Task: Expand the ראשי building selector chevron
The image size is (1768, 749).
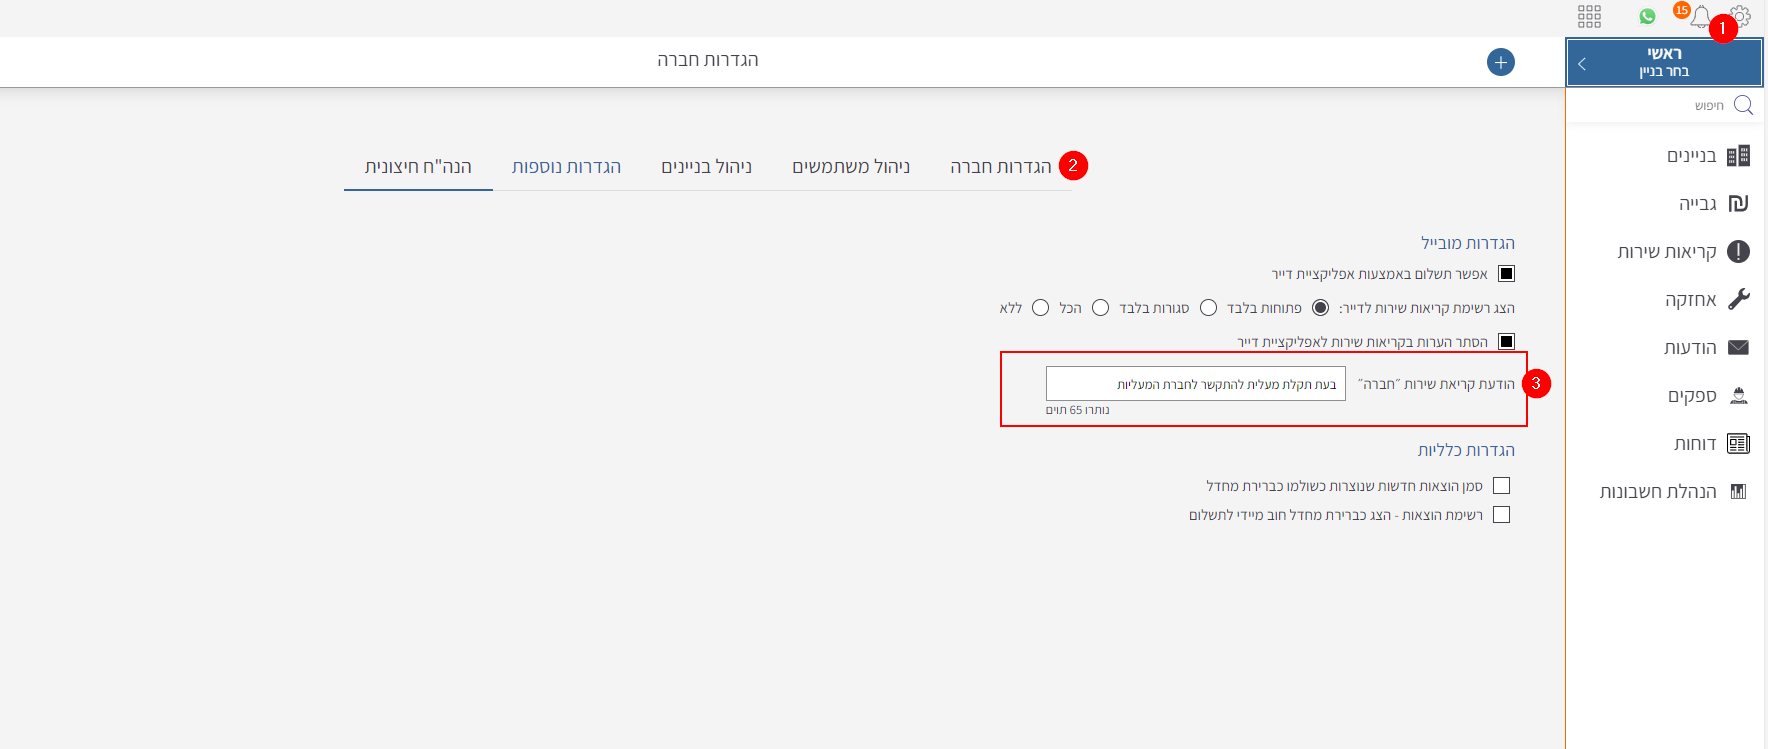Action: [x=1582, y=64]
